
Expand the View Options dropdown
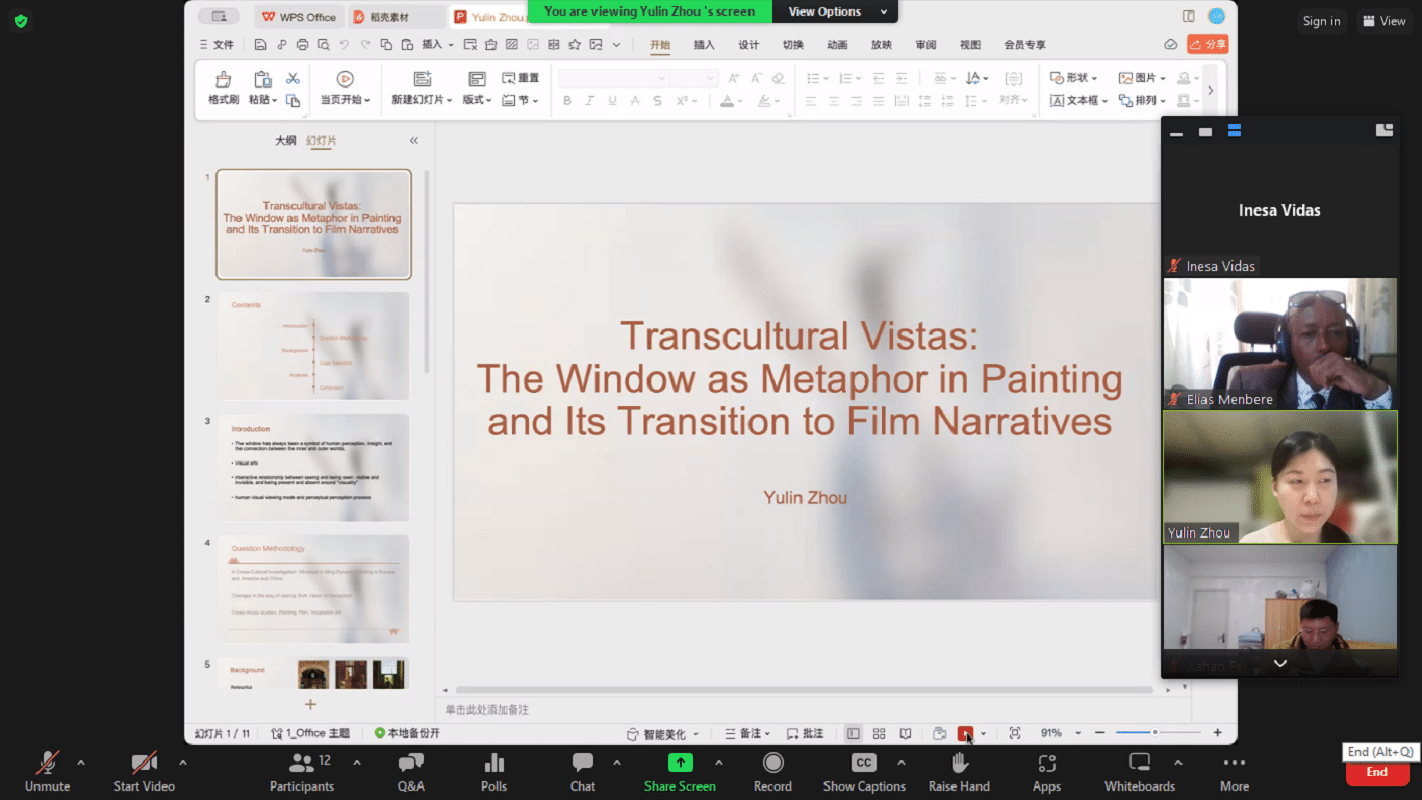click(837, 12)
